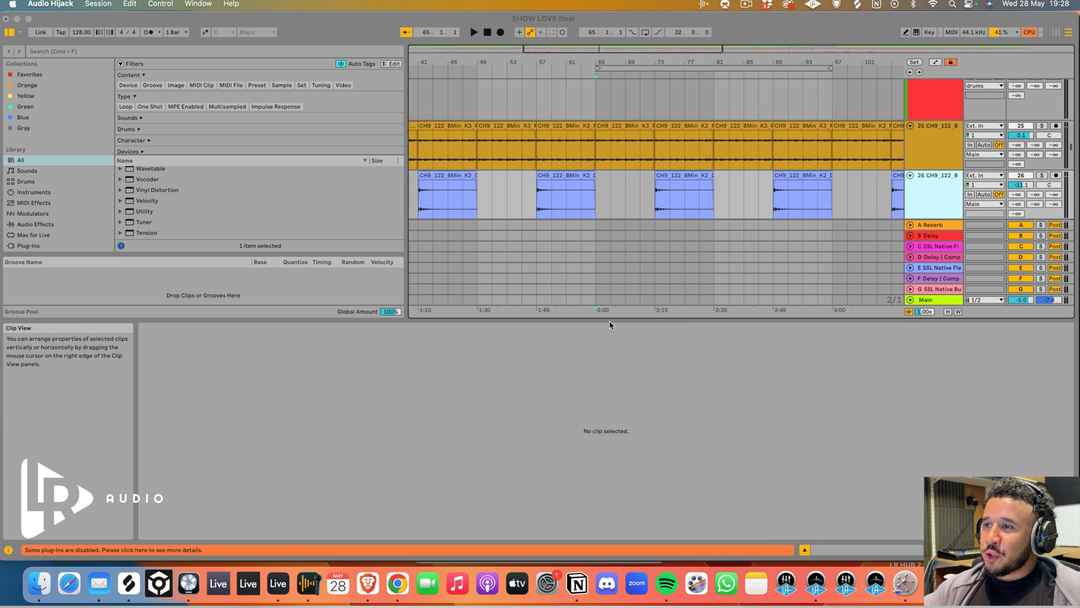Click the Arrangement Record button

point(500,32)
